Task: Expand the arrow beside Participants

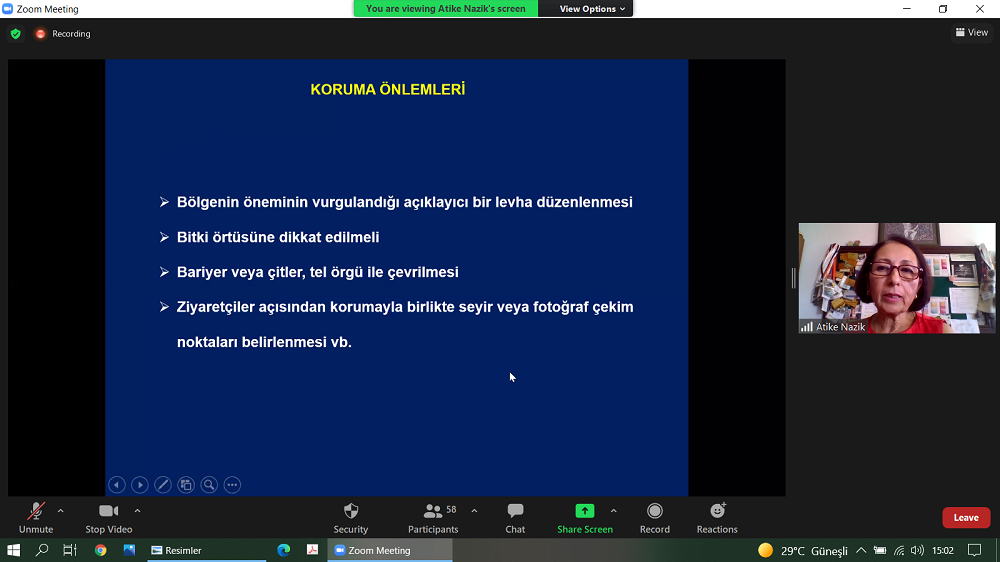Action: click(x=474, y=511)
